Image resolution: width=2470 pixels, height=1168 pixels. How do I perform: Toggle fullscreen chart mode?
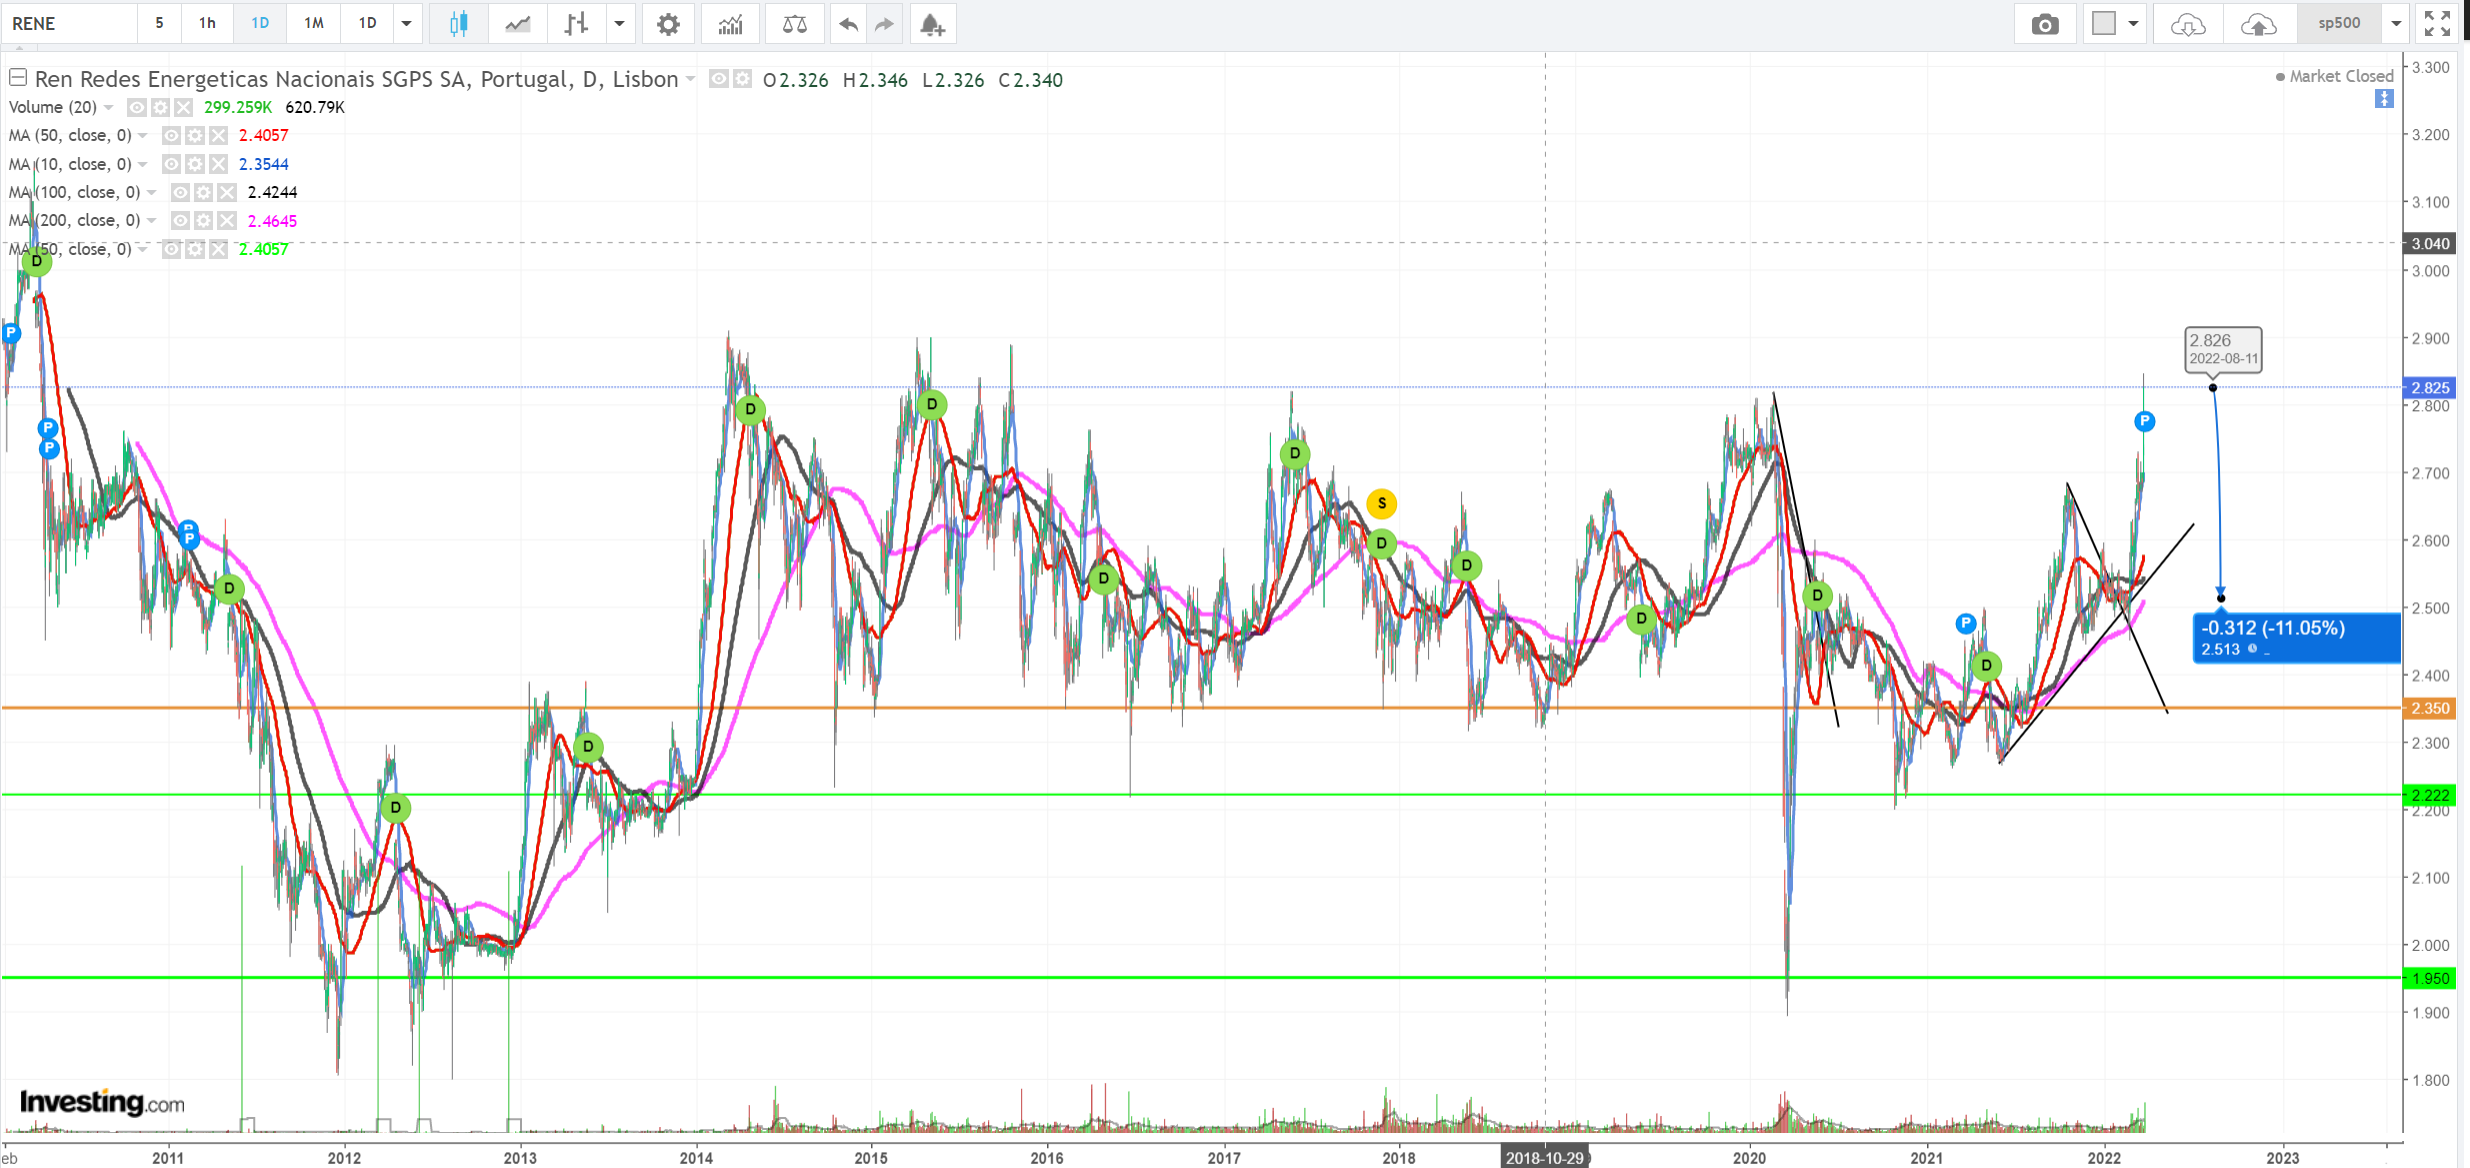pyautogui.click(x=2437, y=24)
